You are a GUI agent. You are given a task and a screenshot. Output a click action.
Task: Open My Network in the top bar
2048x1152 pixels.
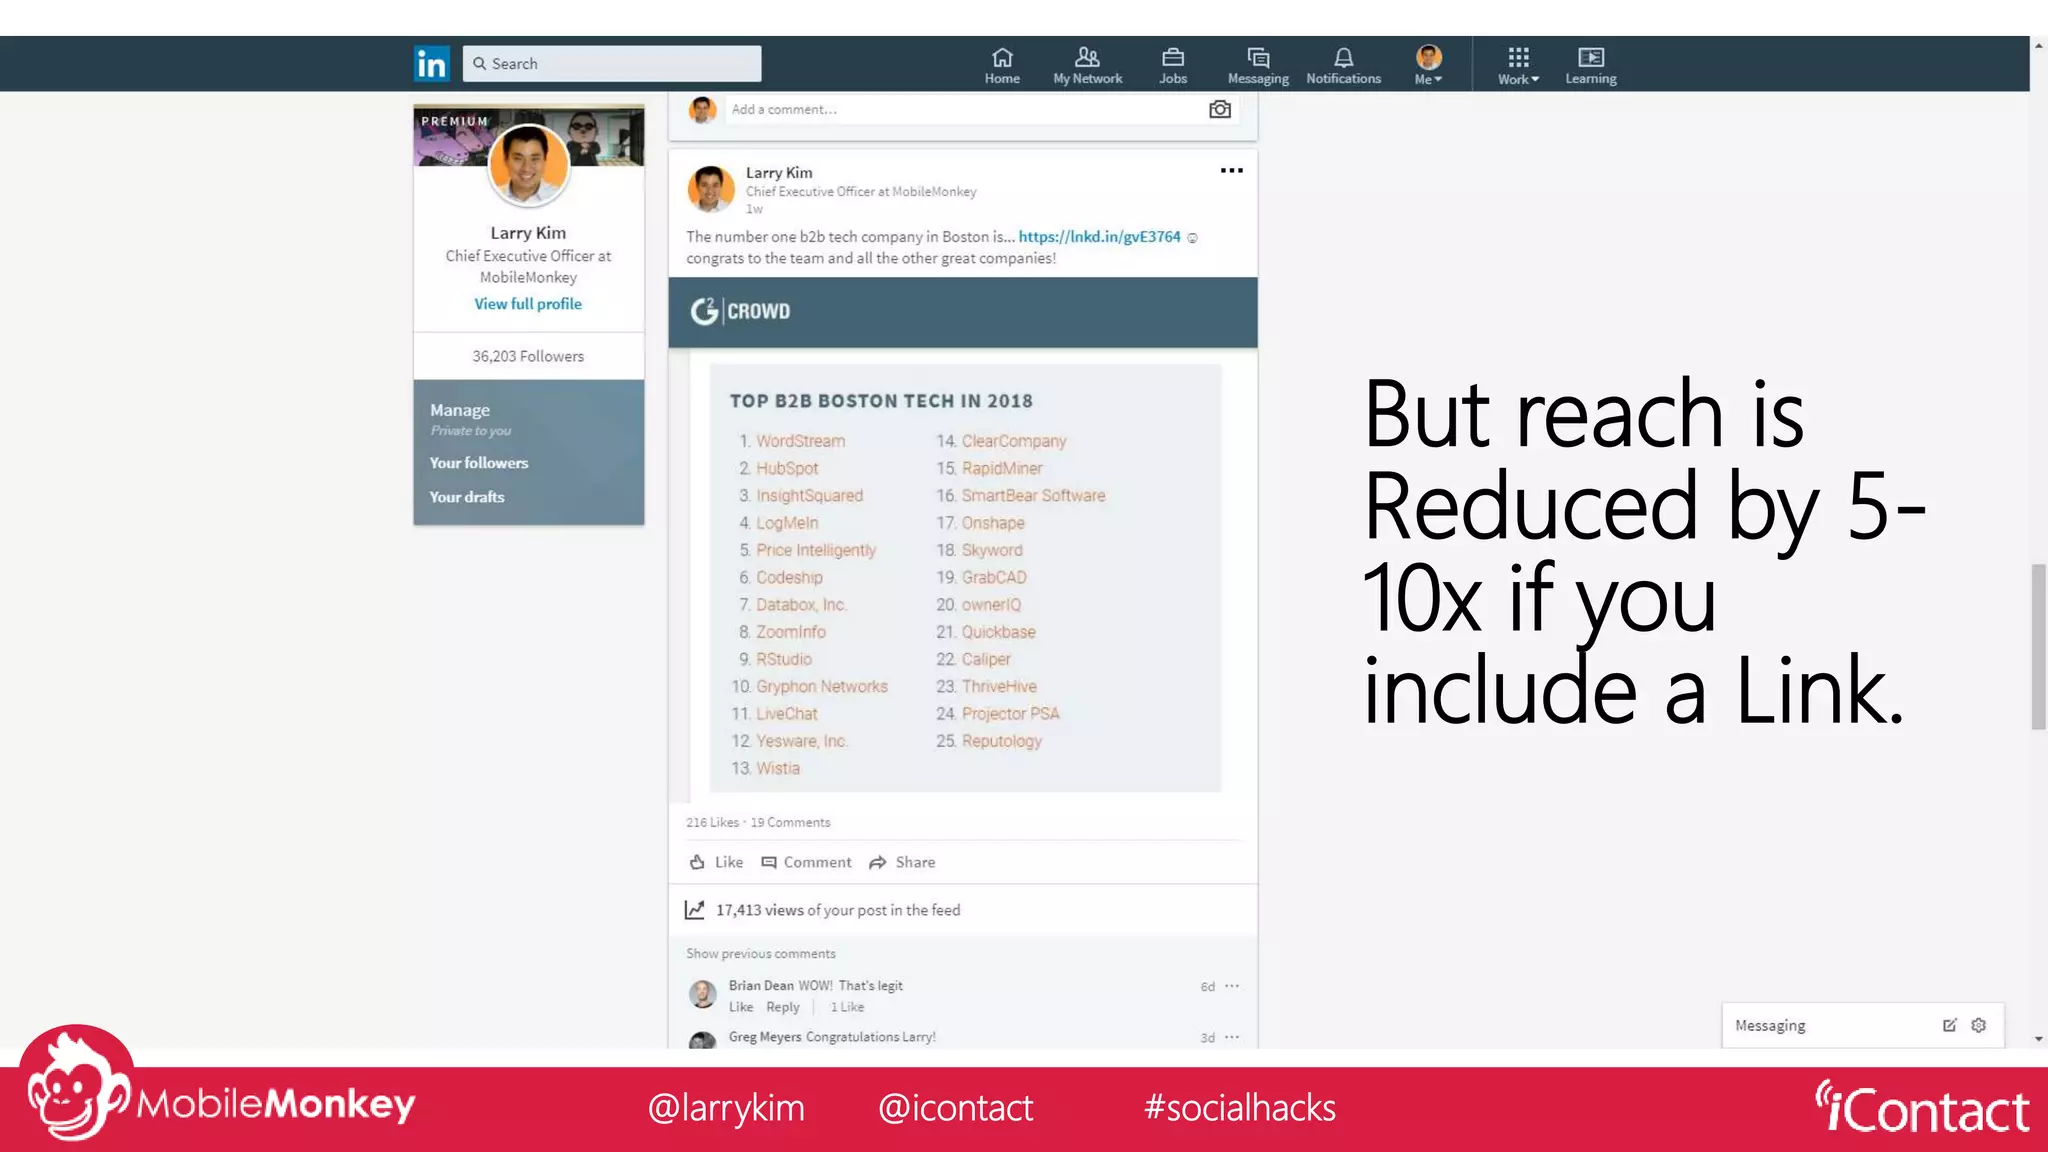click(1087, 66)
